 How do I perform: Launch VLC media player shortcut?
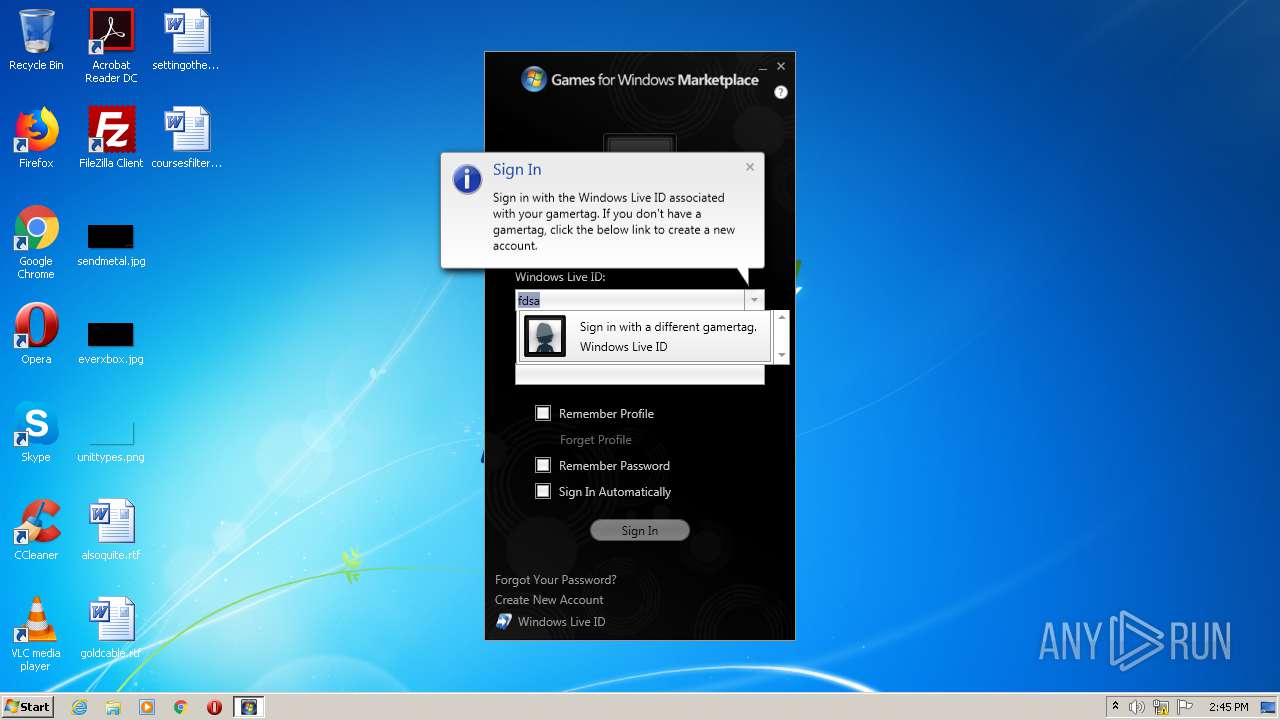coord(36,634)
